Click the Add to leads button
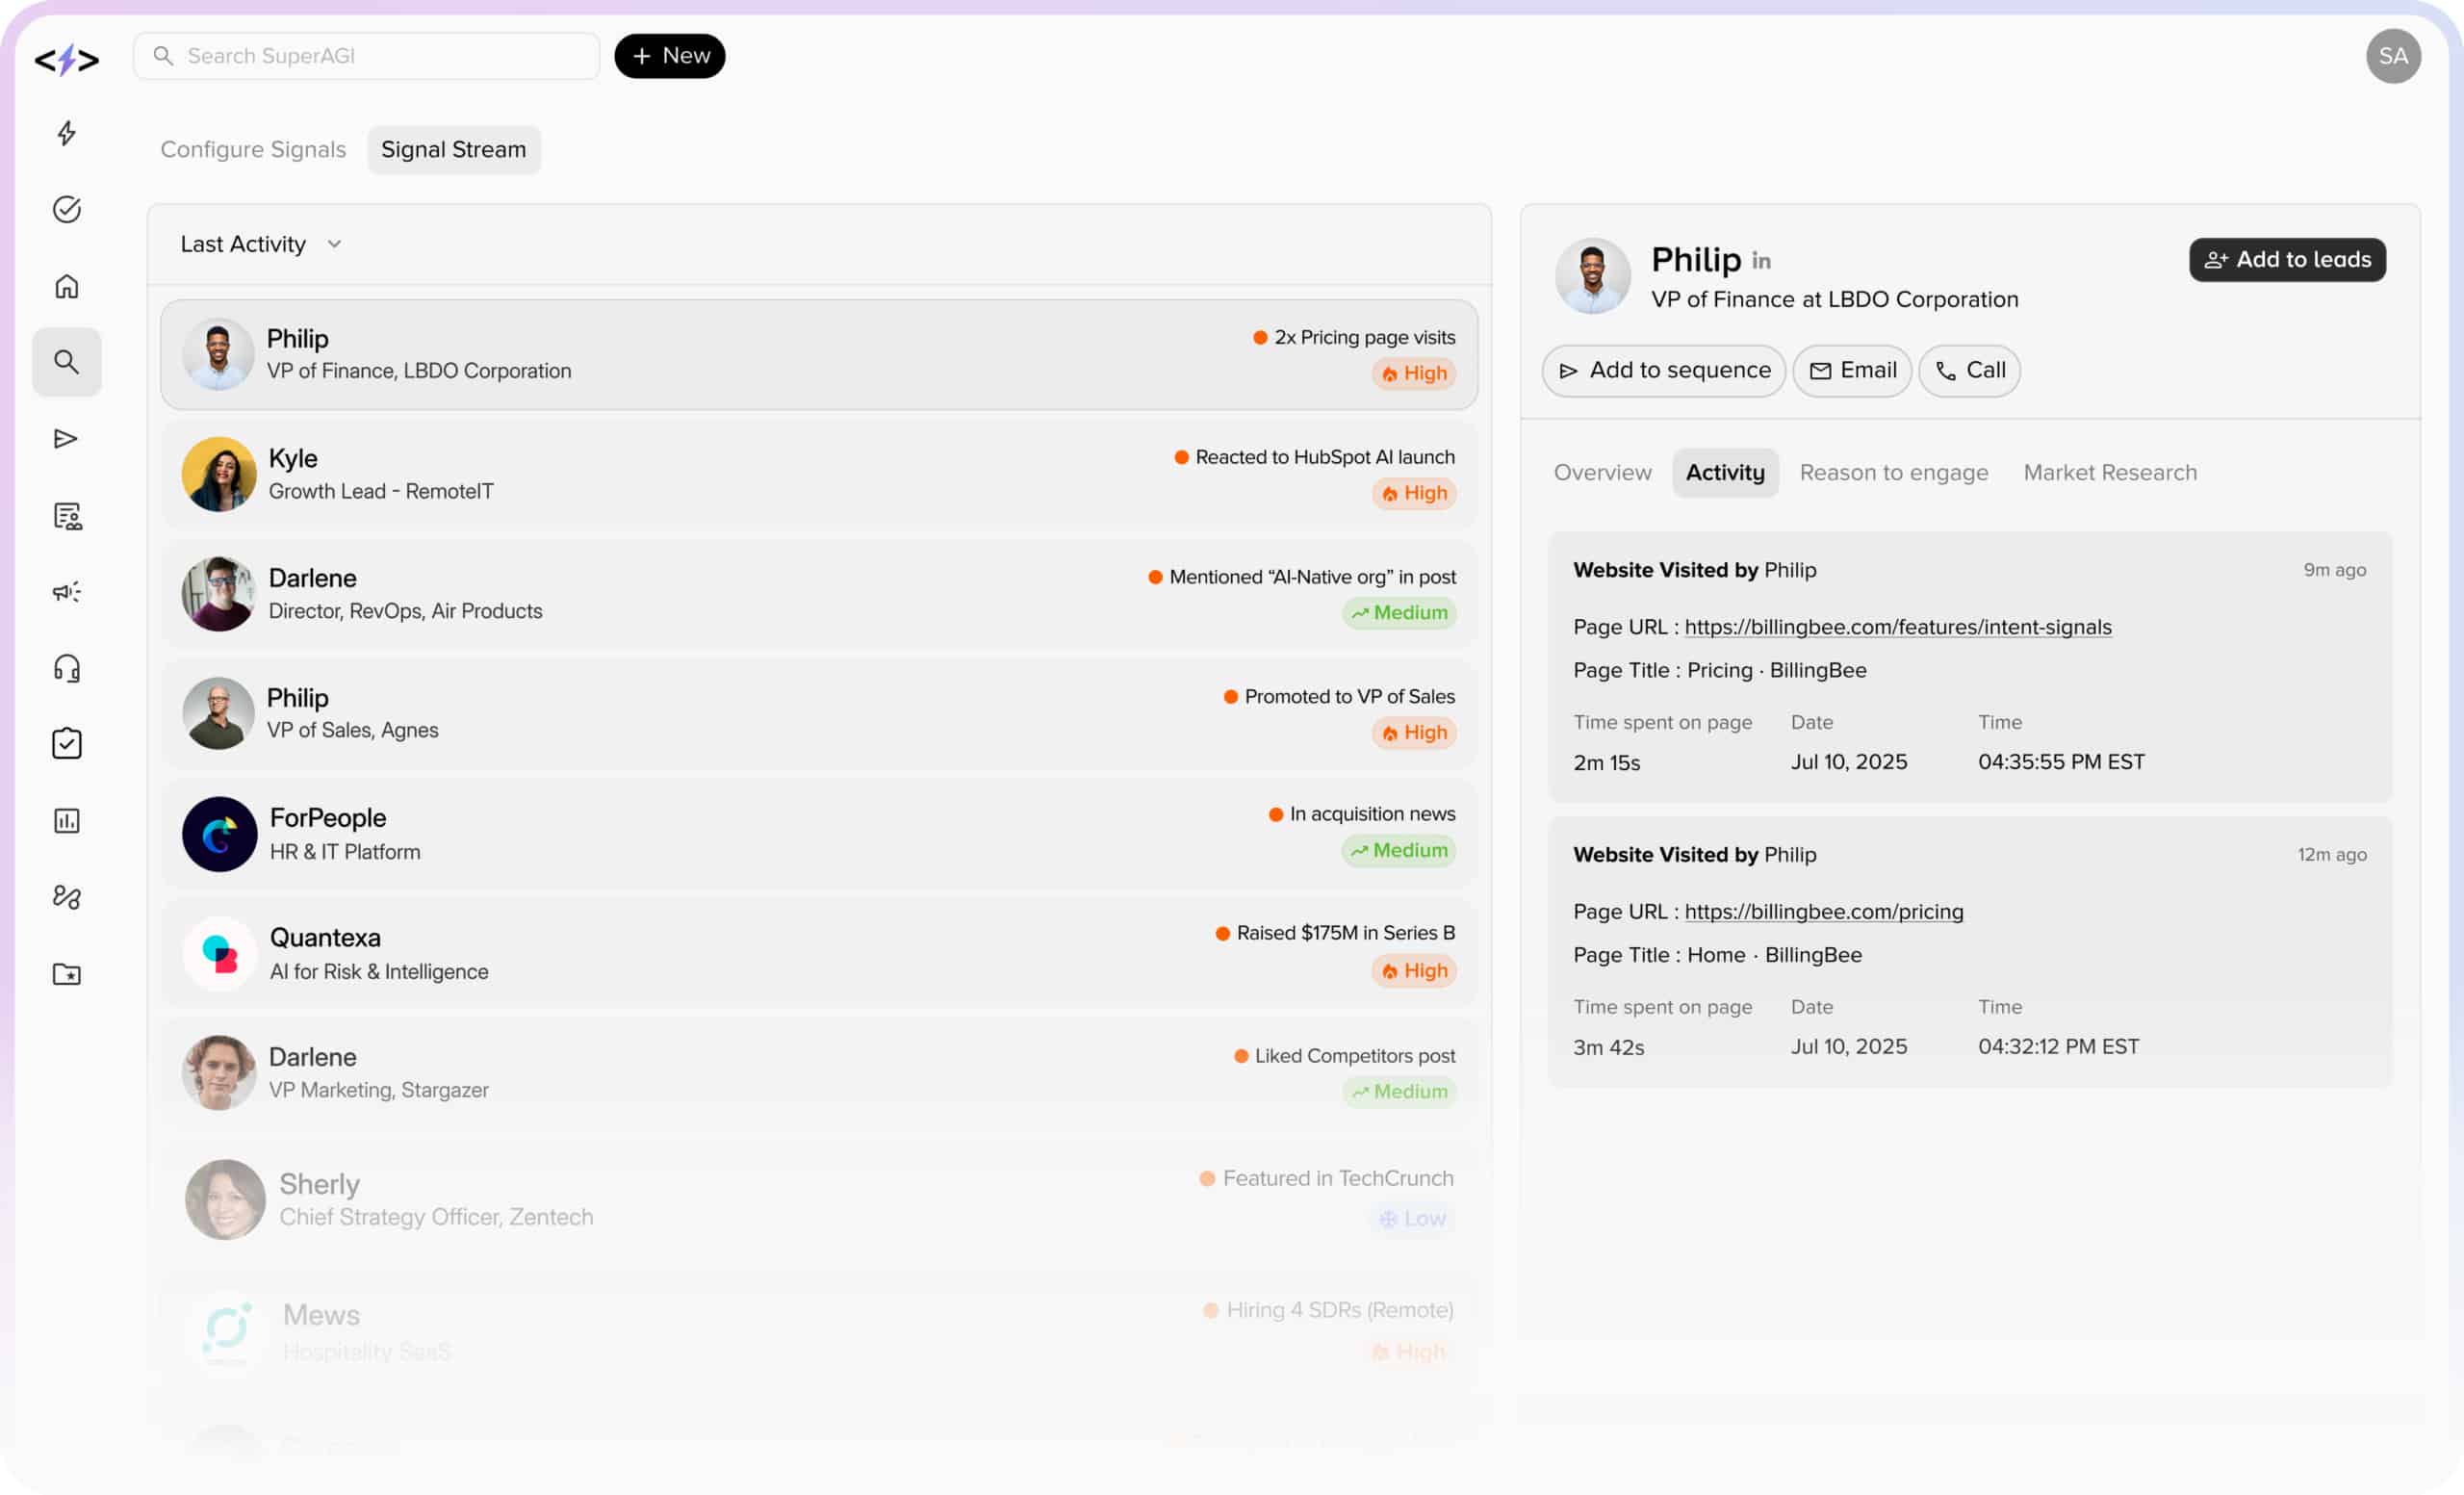The height and width of the screenshot is (1495, 2464). click(x=2287, y=260)
